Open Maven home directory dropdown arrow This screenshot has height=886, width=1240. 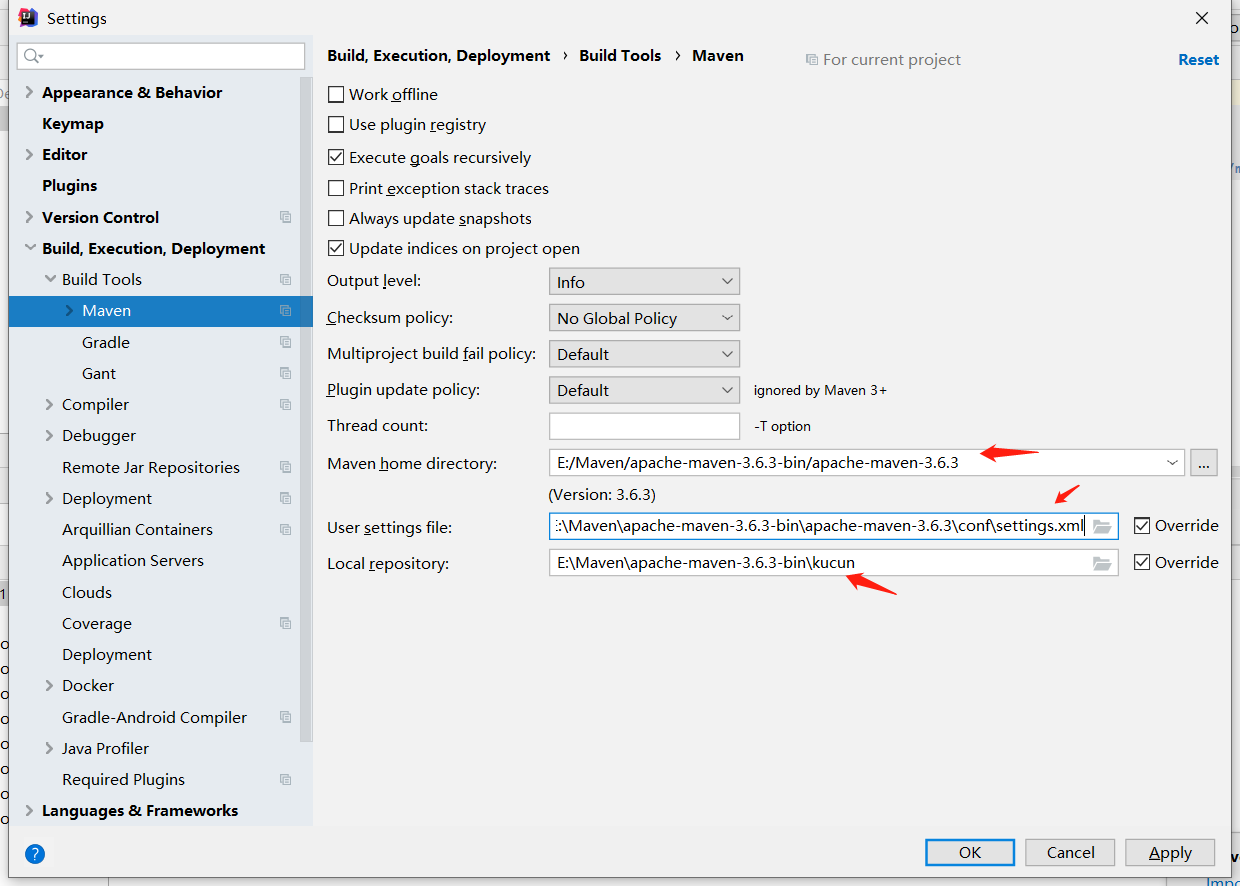coord(1172,462)
